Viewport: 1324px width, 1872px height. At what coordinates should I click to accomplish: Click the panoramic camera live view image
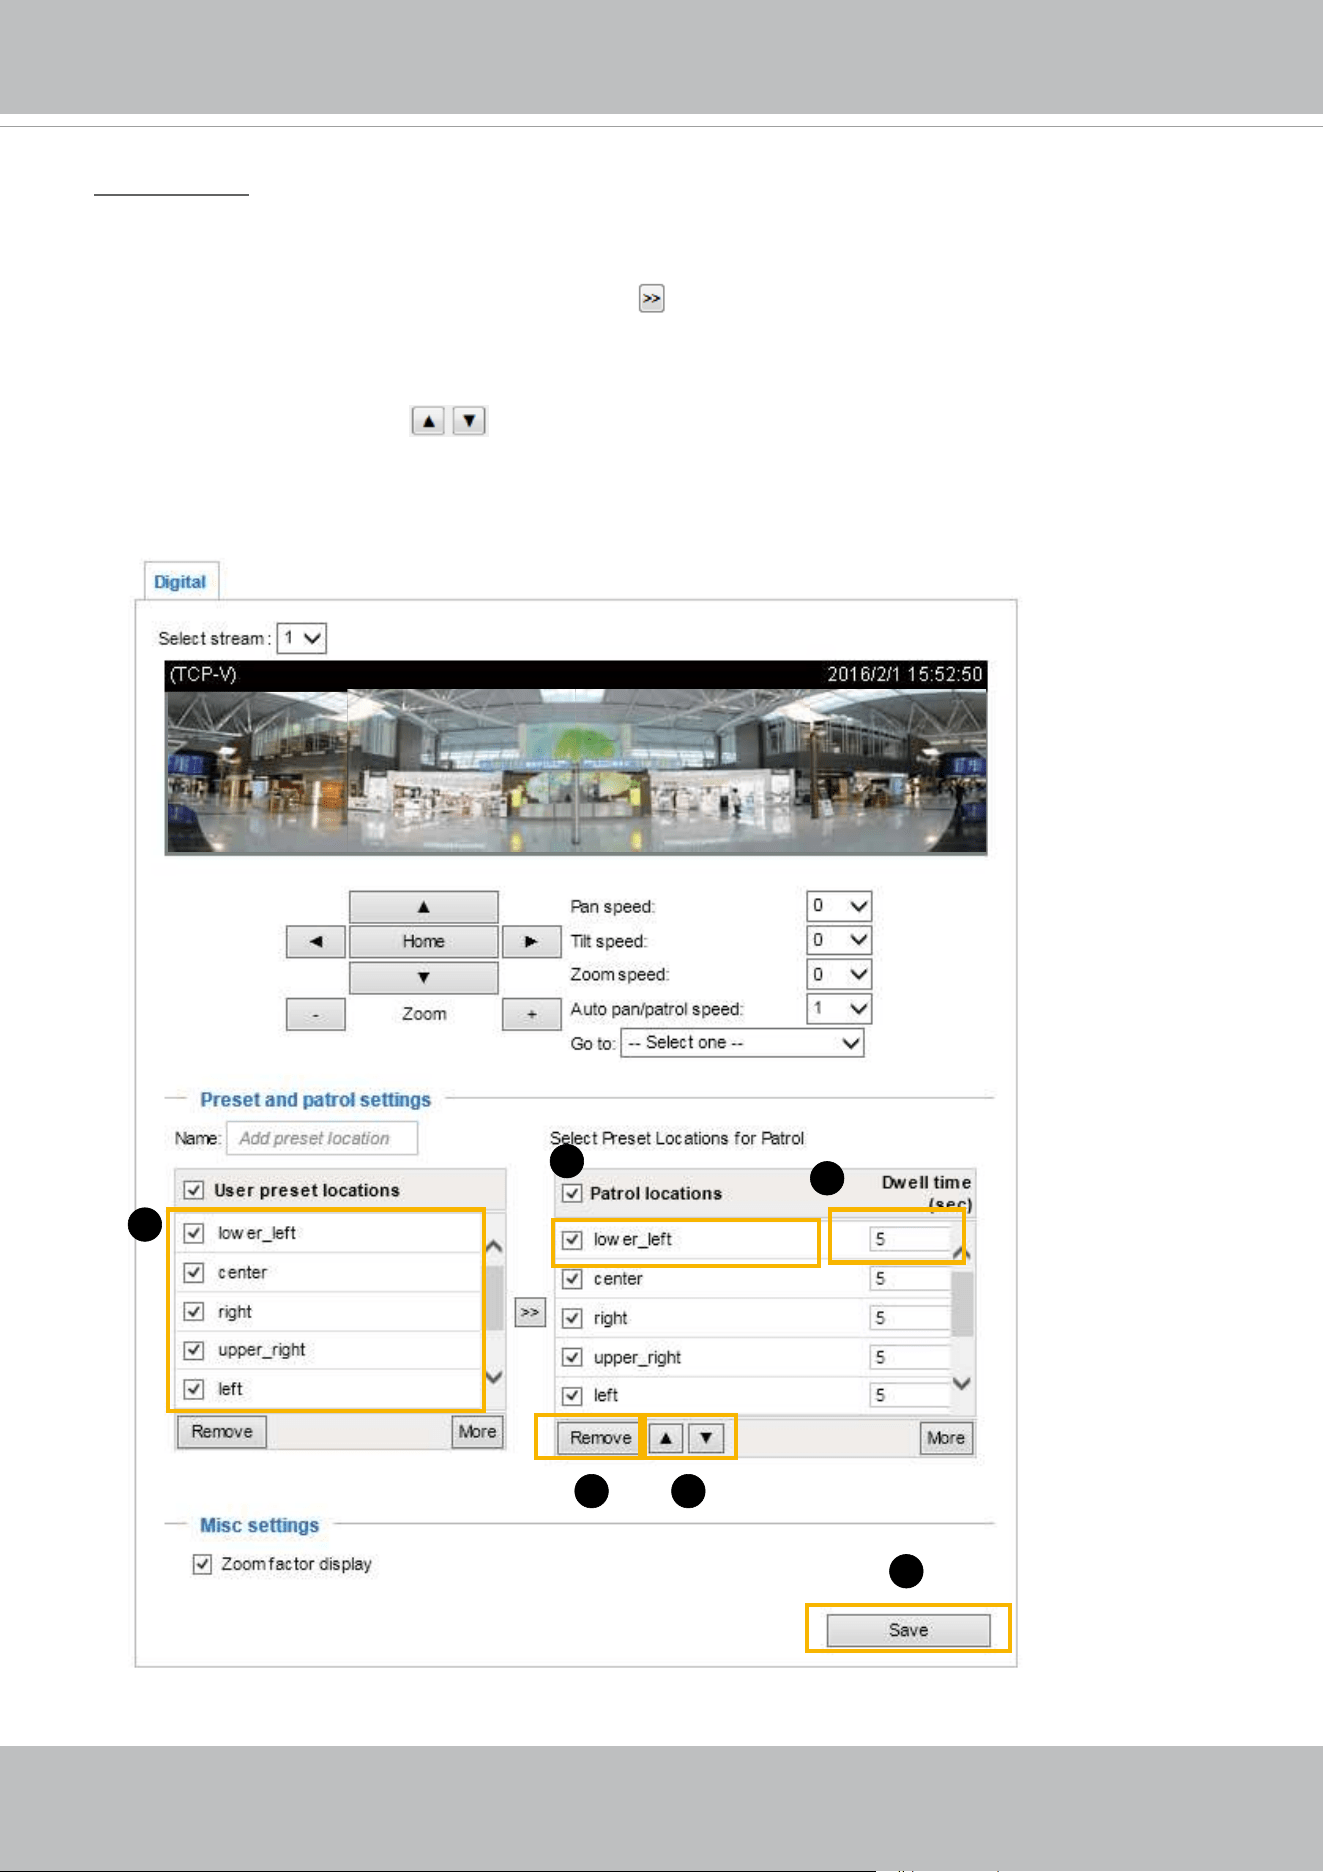click(x=576, y=771)
